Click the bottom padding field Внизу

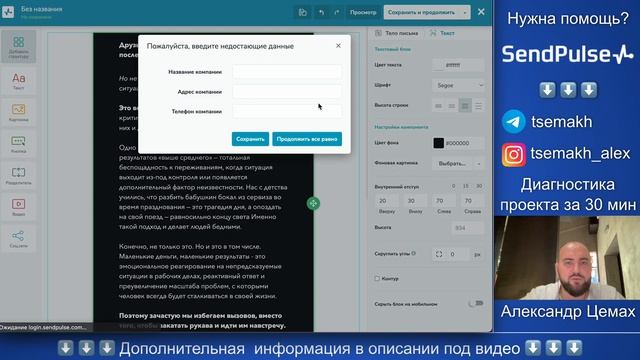(x=415, y=201)
